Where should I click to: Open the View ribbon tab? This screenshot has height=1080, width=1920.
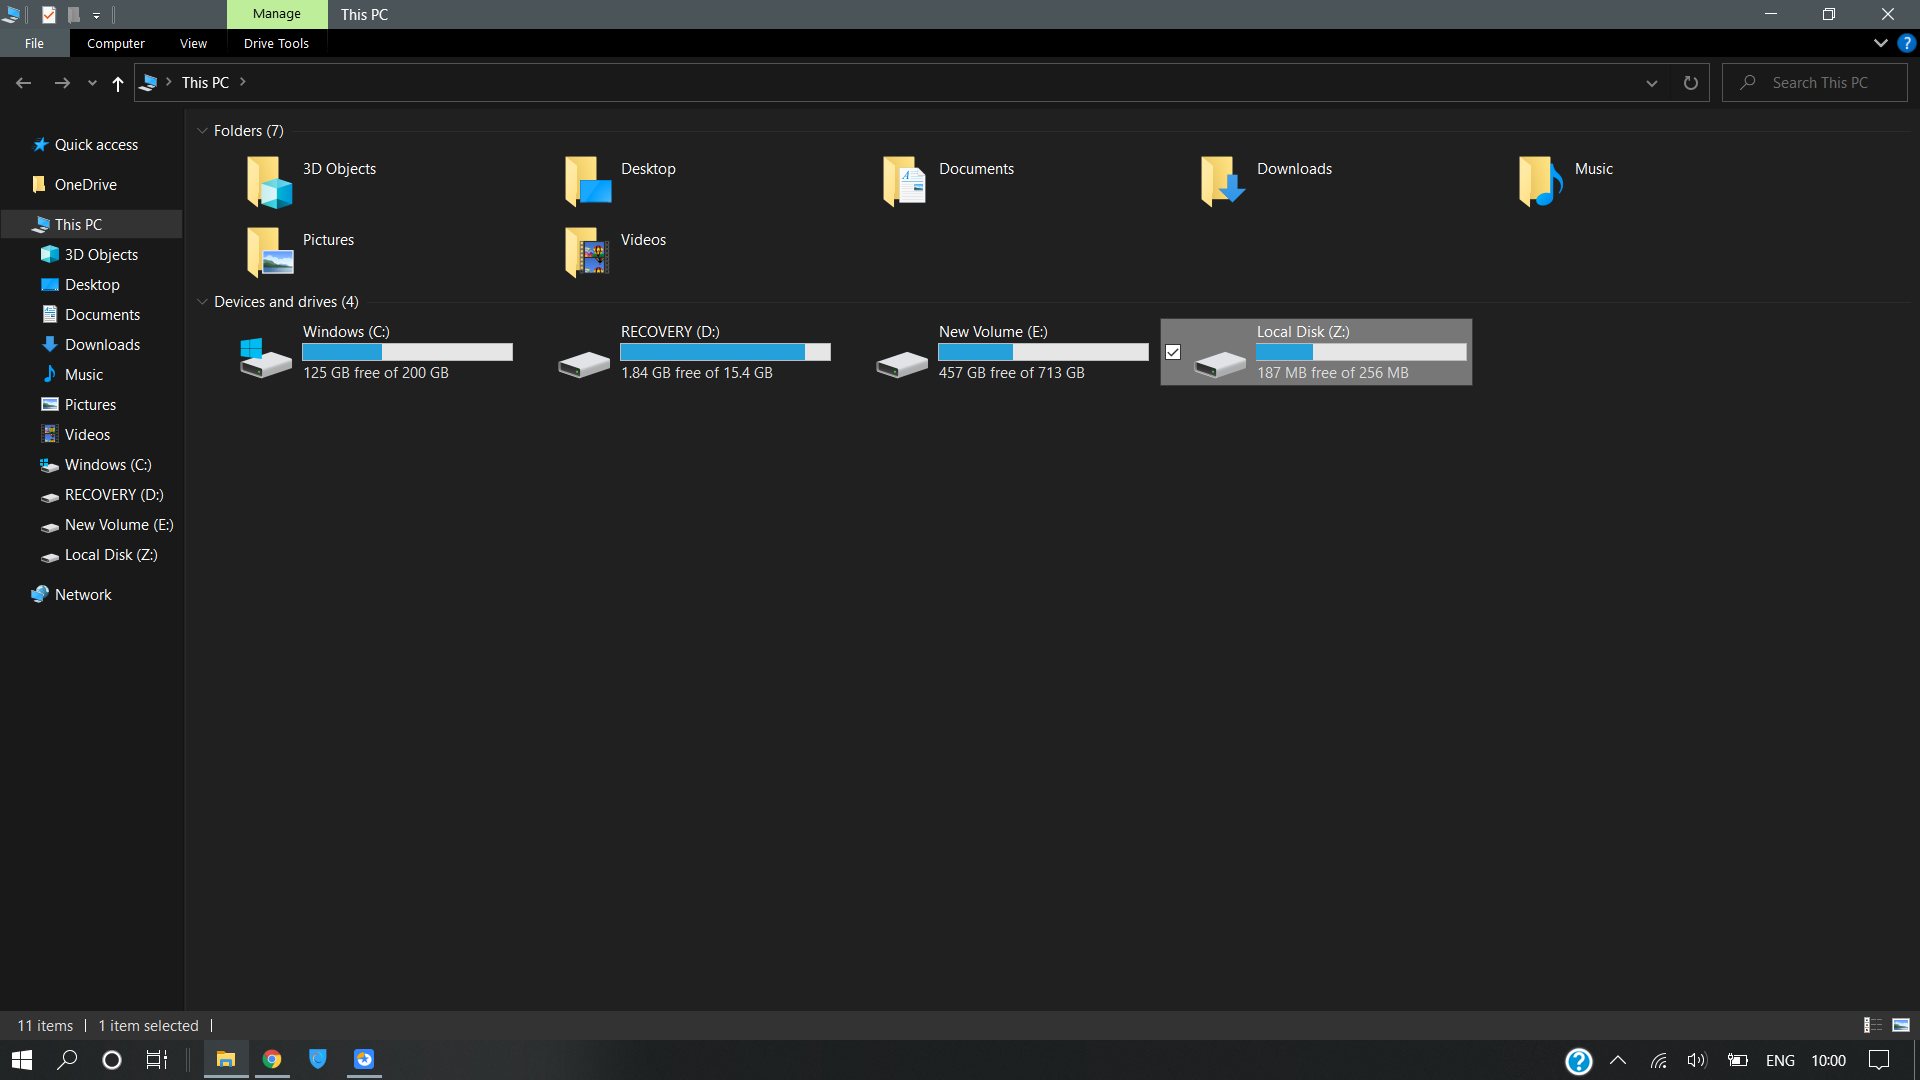point(193,43)
